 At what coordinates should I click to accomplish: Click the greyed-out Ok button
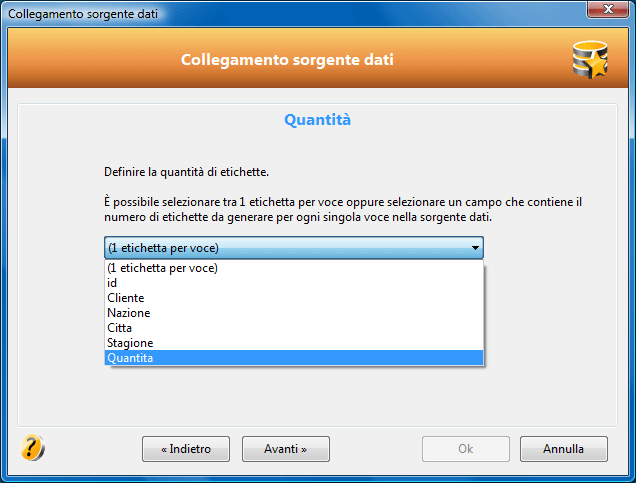[466, 449]
